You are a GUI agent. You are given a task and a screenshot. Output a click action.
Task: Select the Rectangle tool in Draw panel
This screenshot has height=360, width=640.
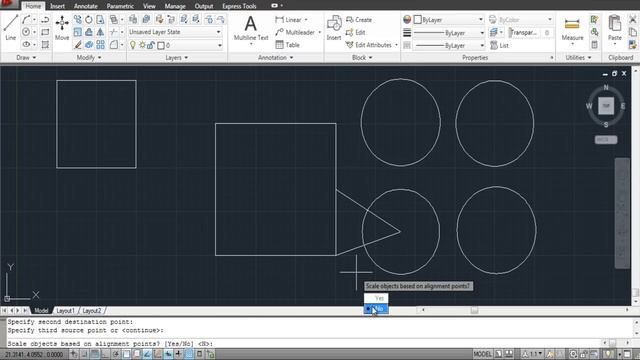click(45, 32)
